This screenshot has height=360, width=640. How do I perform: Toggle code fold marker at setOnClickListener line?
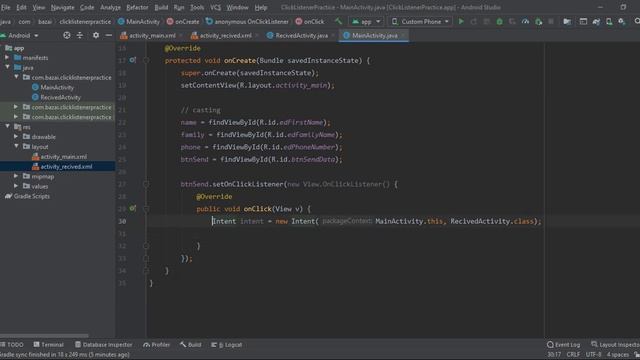click(x=146, y=184)
